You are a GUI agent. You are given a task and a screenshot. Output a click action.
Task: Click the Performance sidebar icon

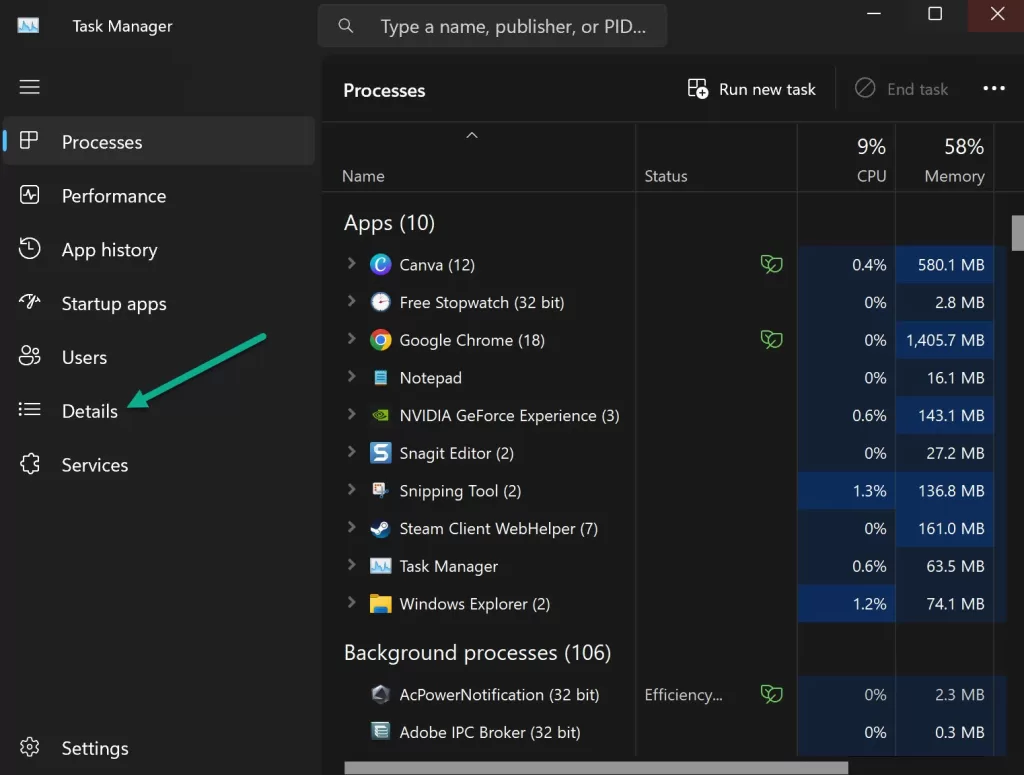click(29, 195)
